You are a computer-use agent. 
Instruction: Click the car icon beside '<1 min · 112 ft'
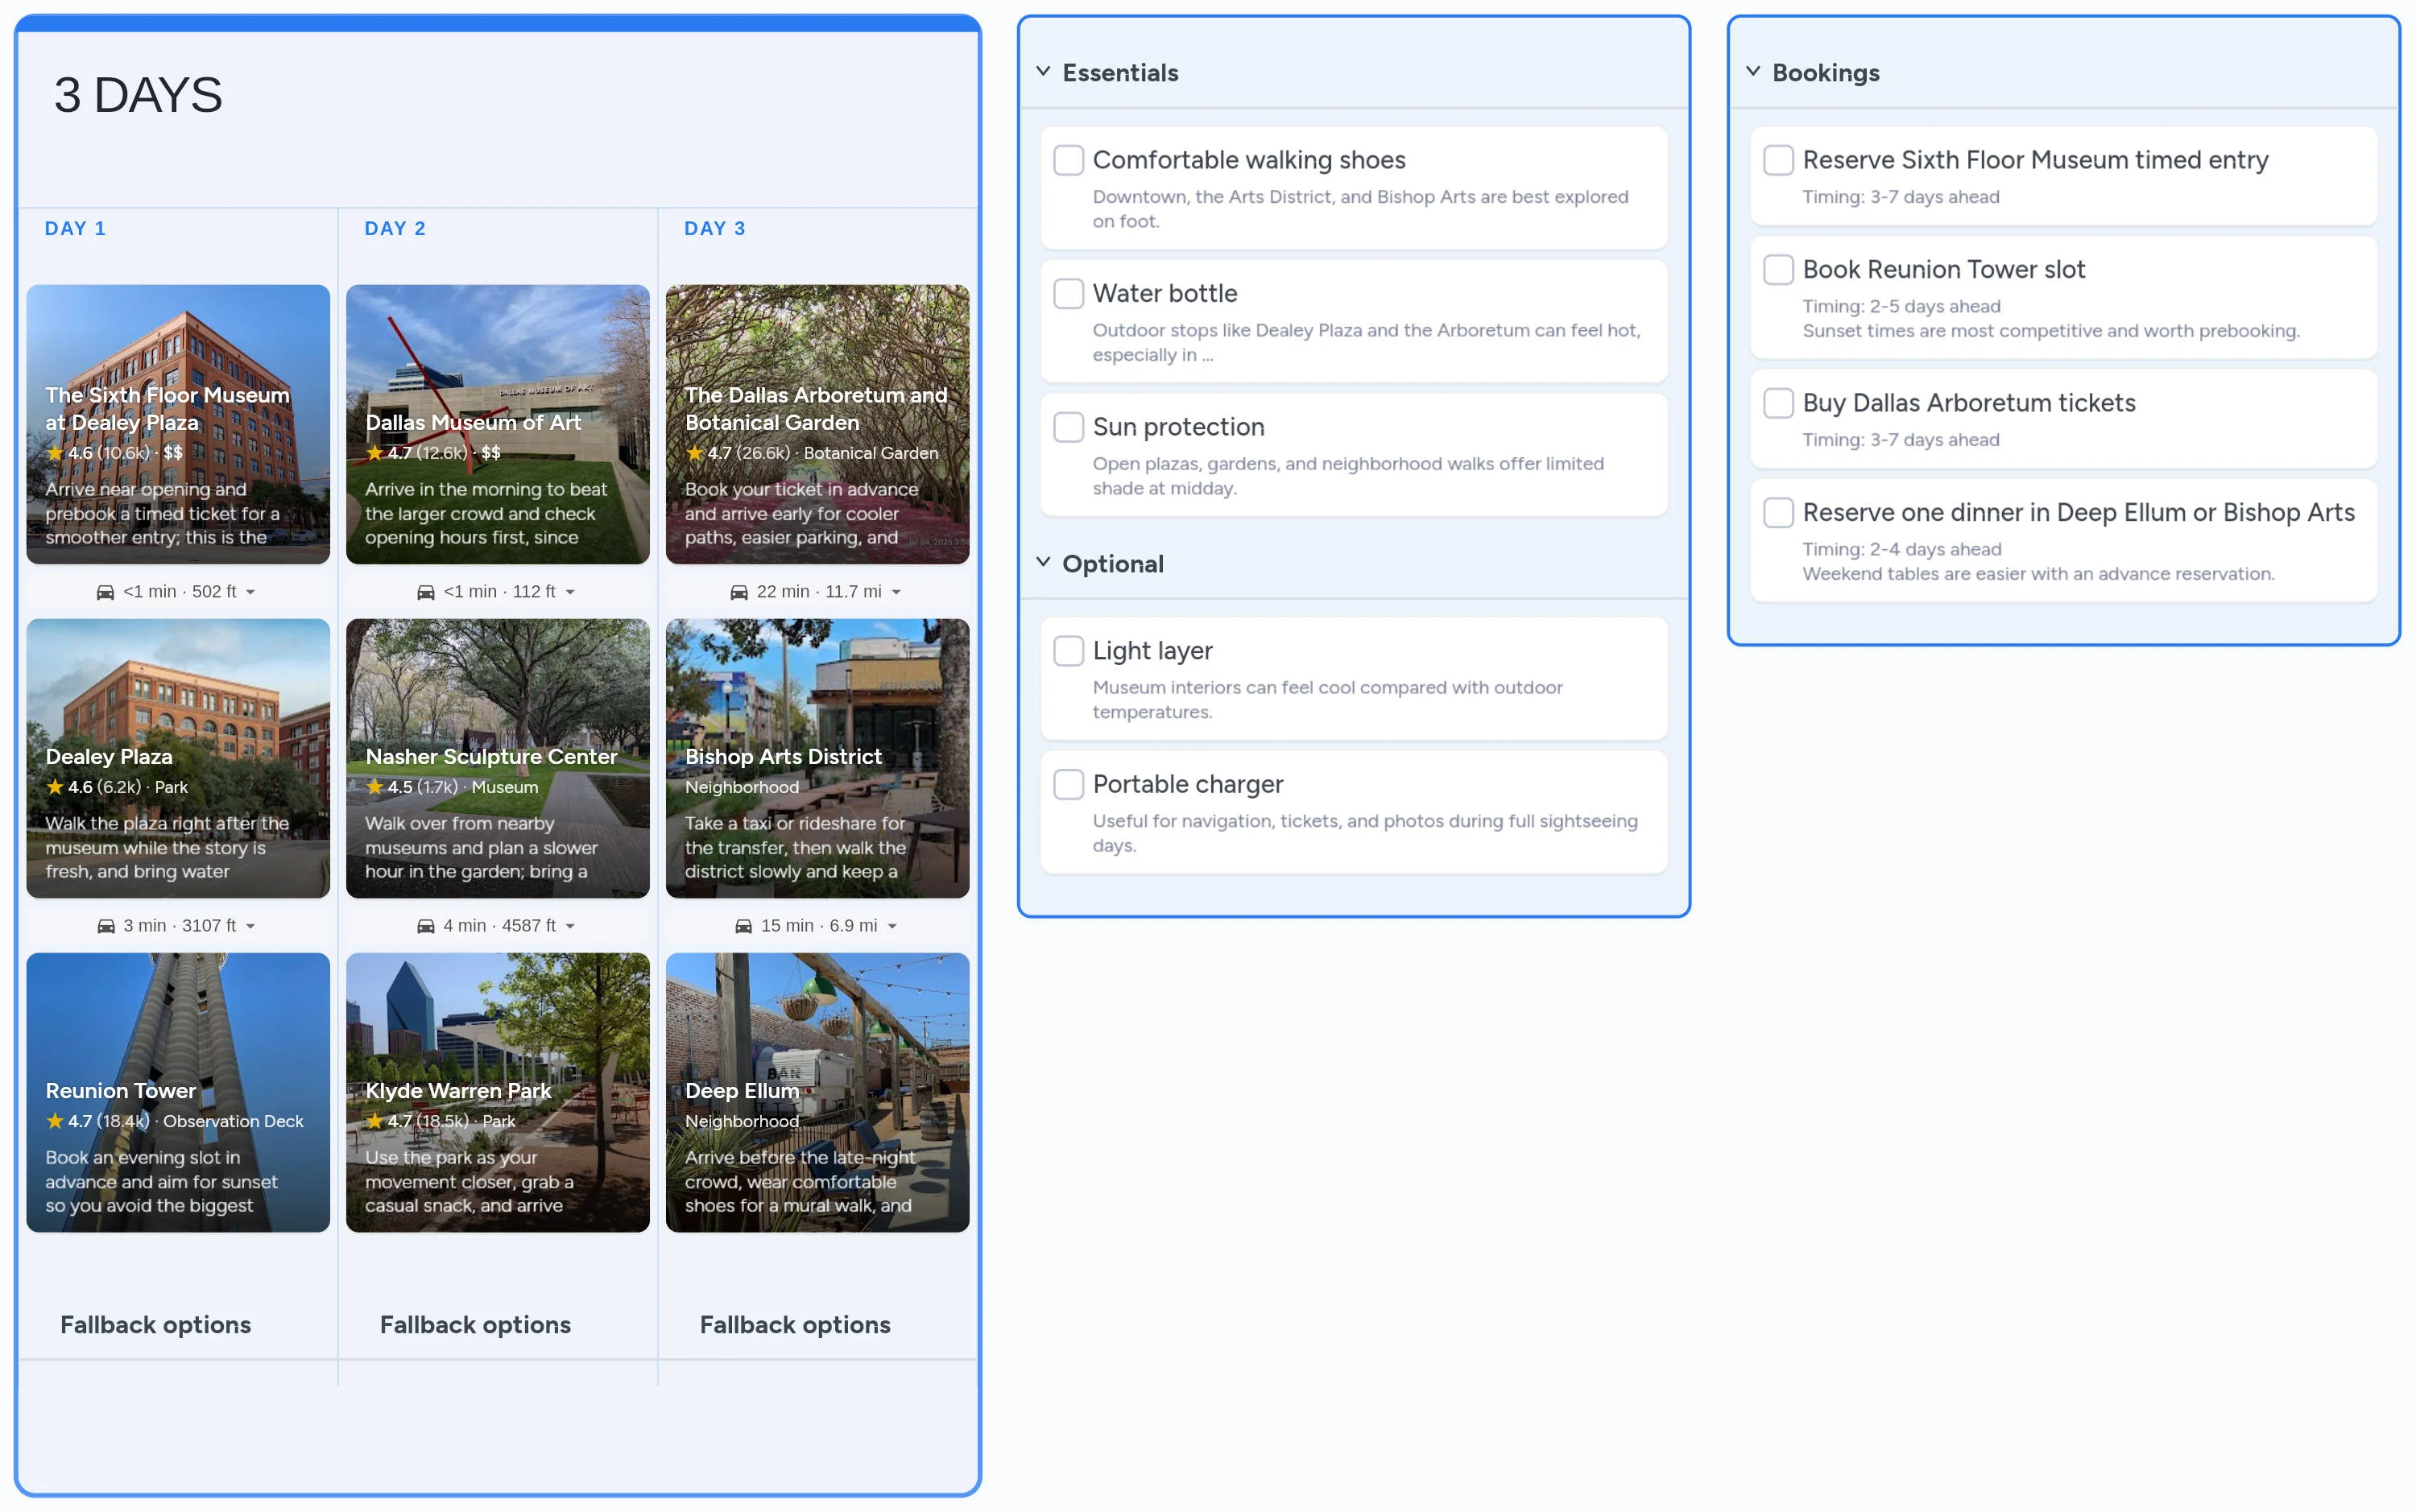425,592
